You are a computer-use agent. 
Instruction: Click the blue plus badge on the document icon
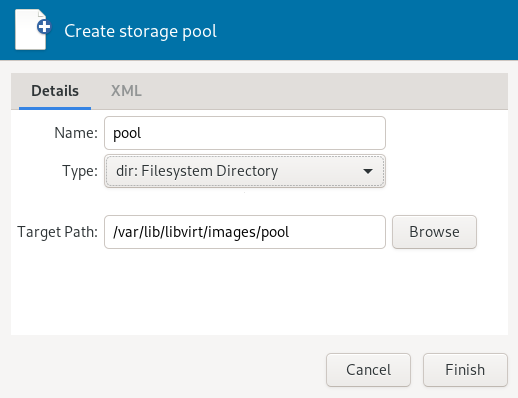click(x=44, y=27)
